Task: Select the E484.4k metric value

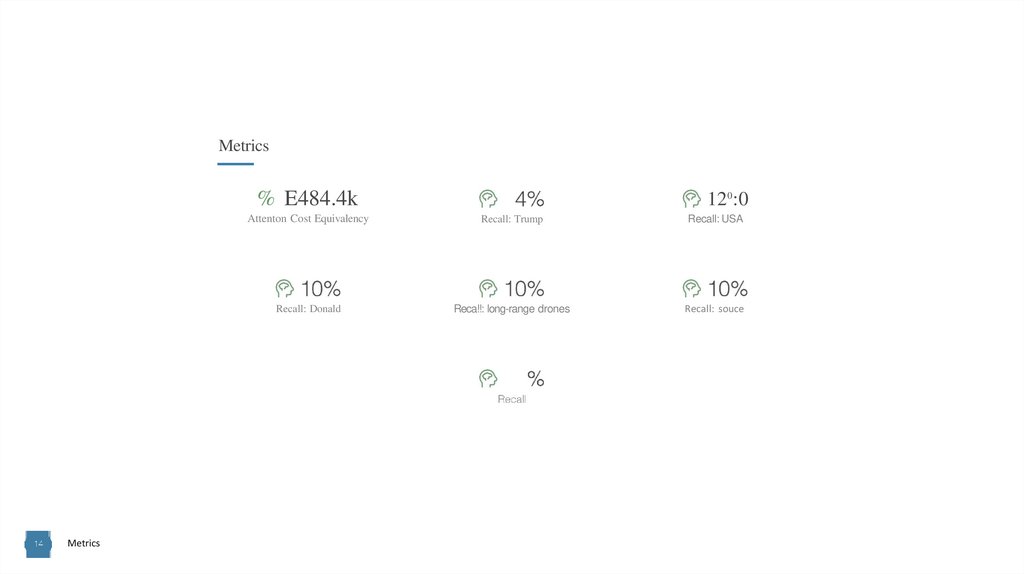Action: coord(321,198)
